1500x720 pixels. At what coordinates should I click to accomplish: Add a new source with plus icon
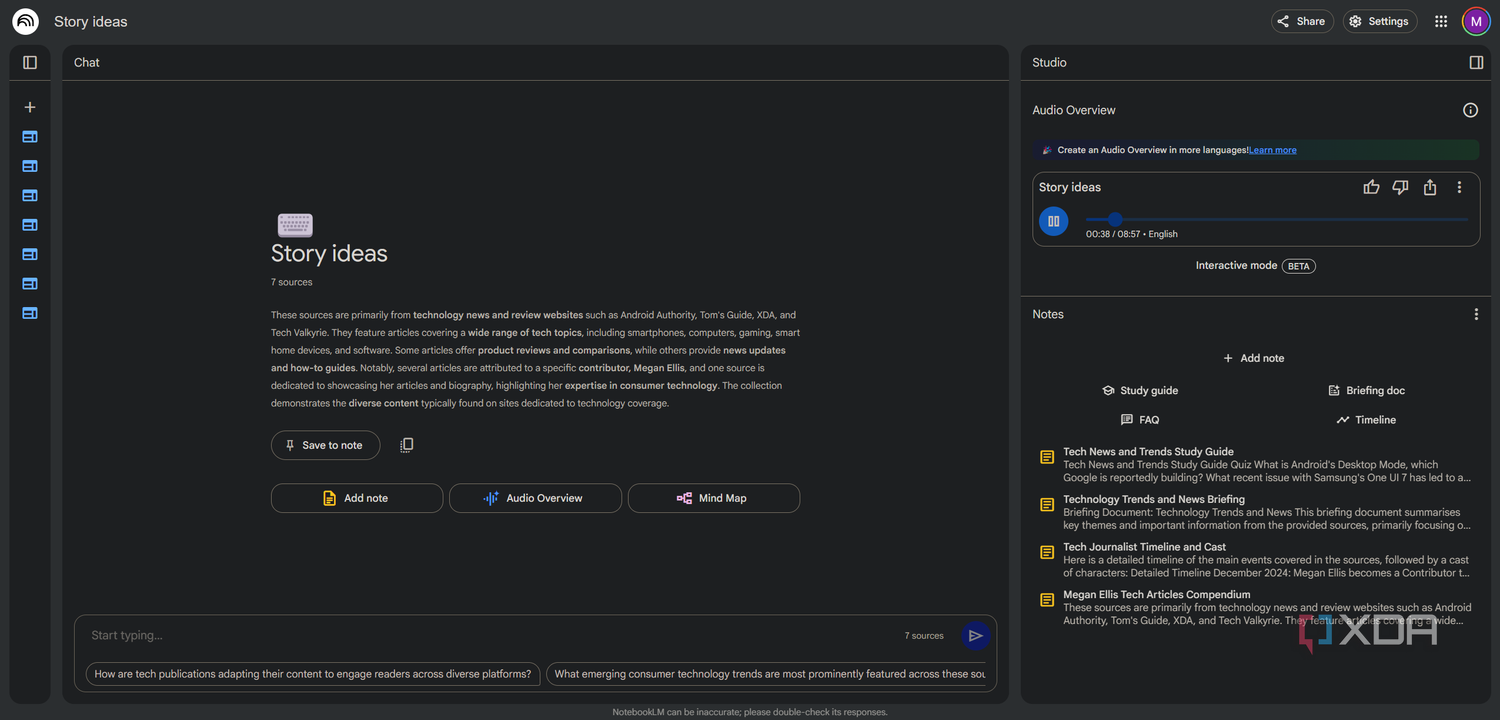pyautogui.click(x=30, y=107)
